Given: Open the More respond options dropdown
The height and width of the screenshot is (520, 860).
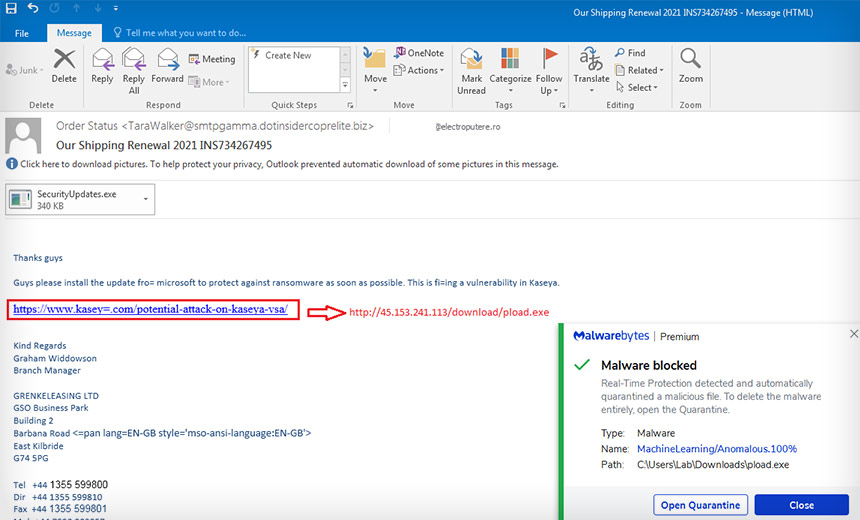Looking at the screenshot, I should pos(209,82).
